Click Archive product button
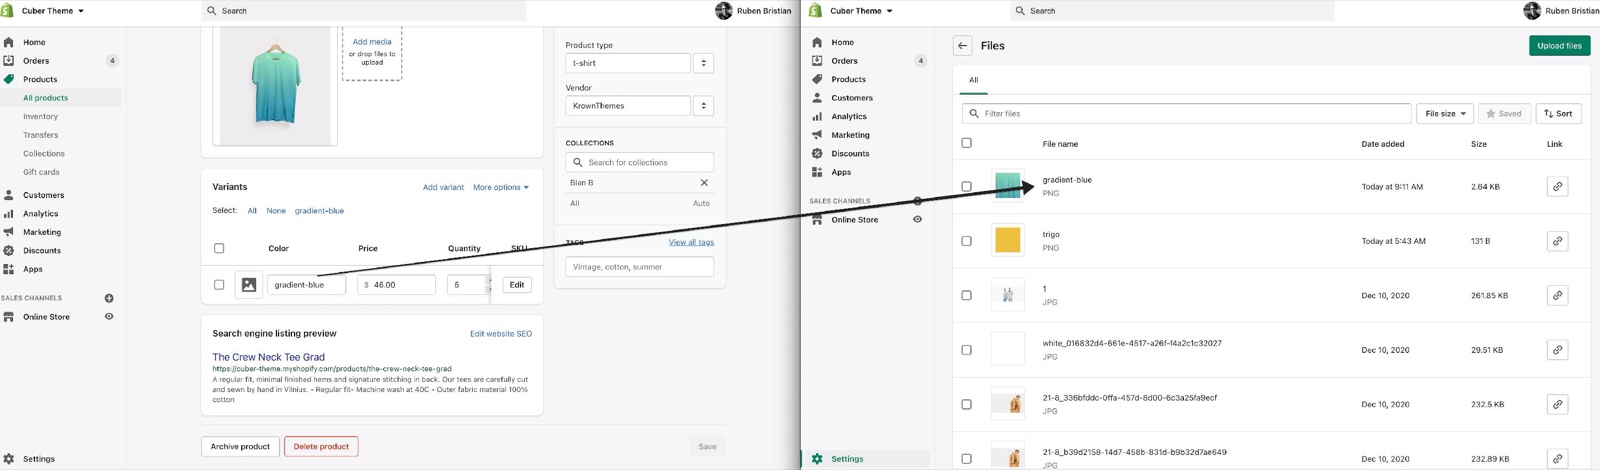 pos(240,447)
